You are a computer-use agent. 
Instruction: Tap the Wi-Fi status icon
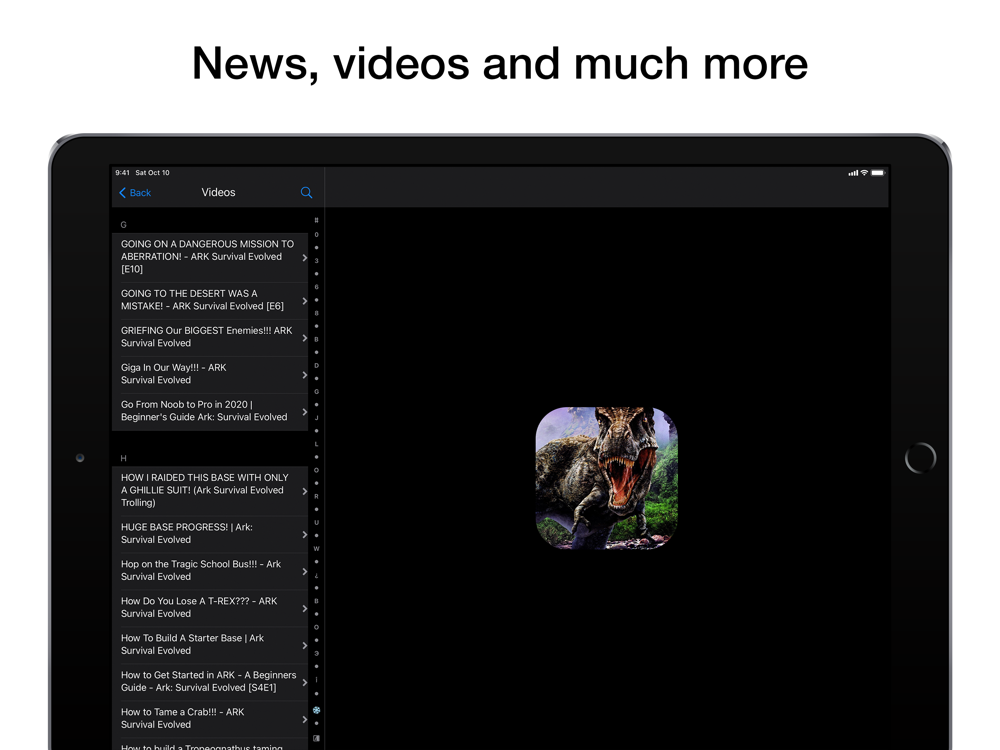[x=864, y=173]
